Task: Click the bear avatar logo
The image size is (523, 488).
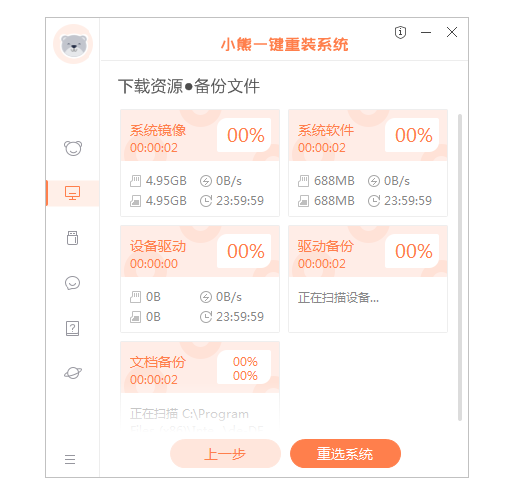Action: point(73,44)
